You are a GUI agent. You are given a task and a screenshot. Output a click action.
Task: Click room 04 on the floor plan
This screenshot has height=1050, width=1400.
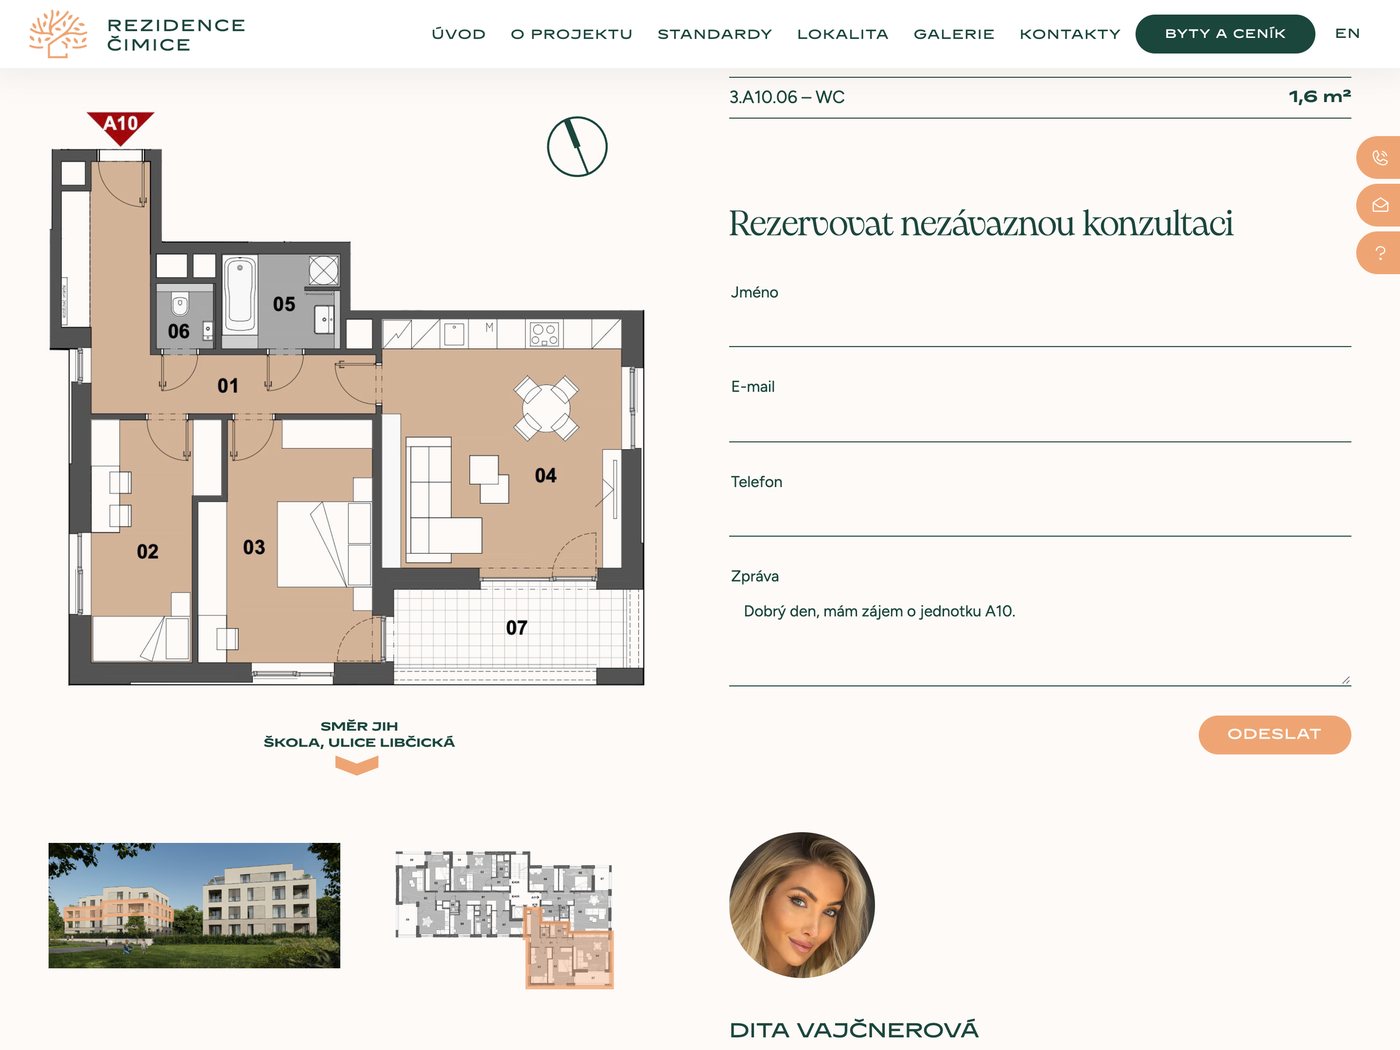(545, 475)
